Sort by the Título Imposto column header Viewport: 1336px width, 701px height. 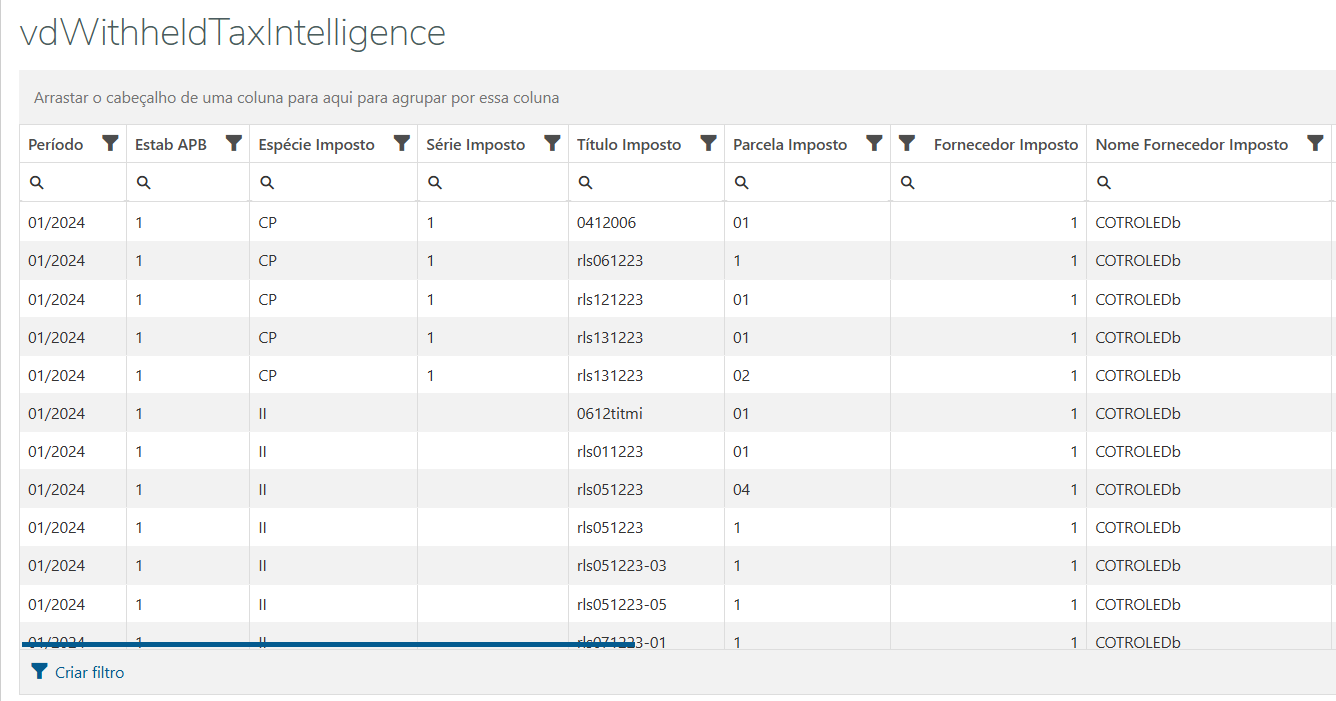629,145
